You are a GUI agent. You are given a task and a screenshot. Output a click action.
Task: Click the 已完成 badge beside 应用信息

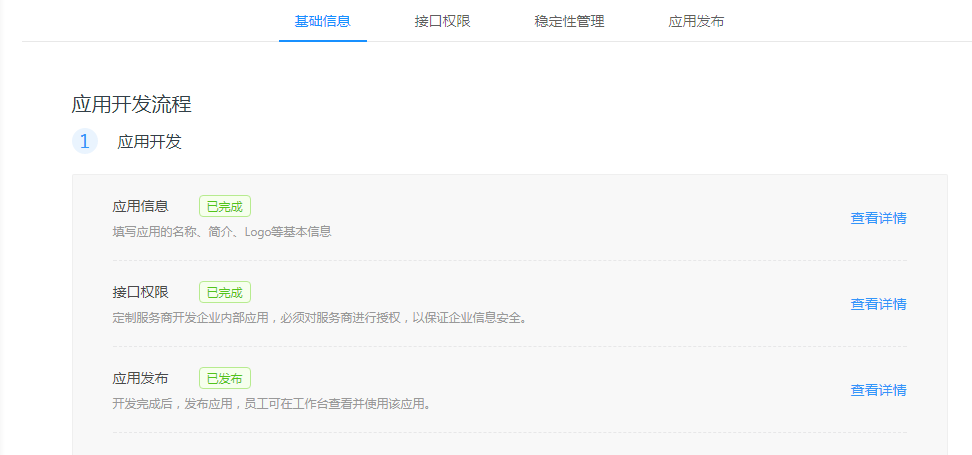(x=224, y=206)
